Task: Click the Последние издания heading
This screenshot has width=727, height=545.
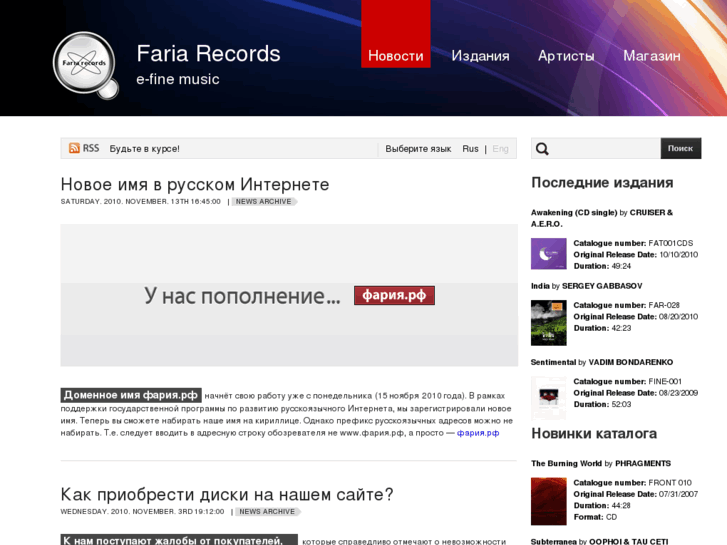Action: pos(602,183)
